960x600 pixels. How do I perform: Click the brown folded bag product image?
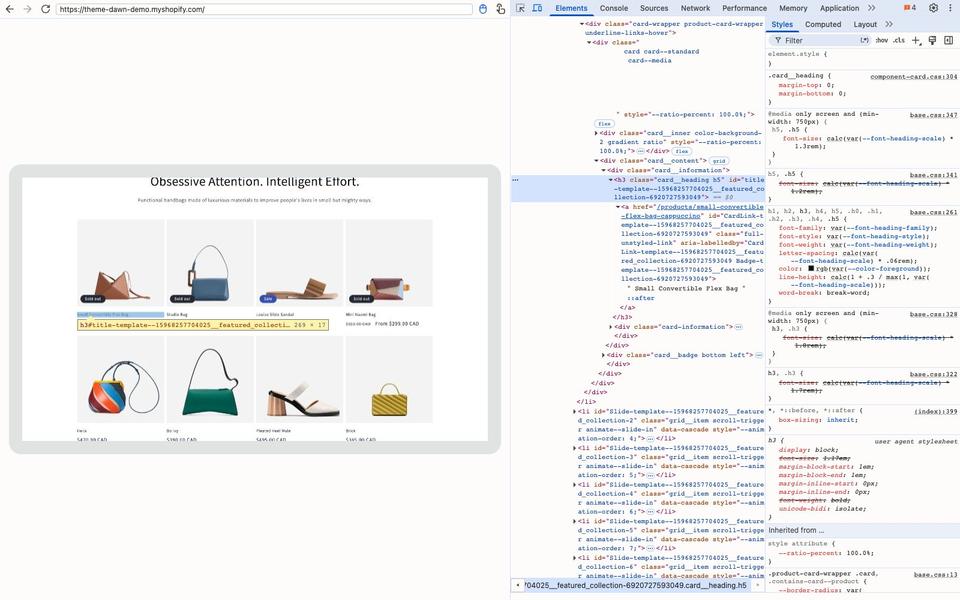(121, 263)
